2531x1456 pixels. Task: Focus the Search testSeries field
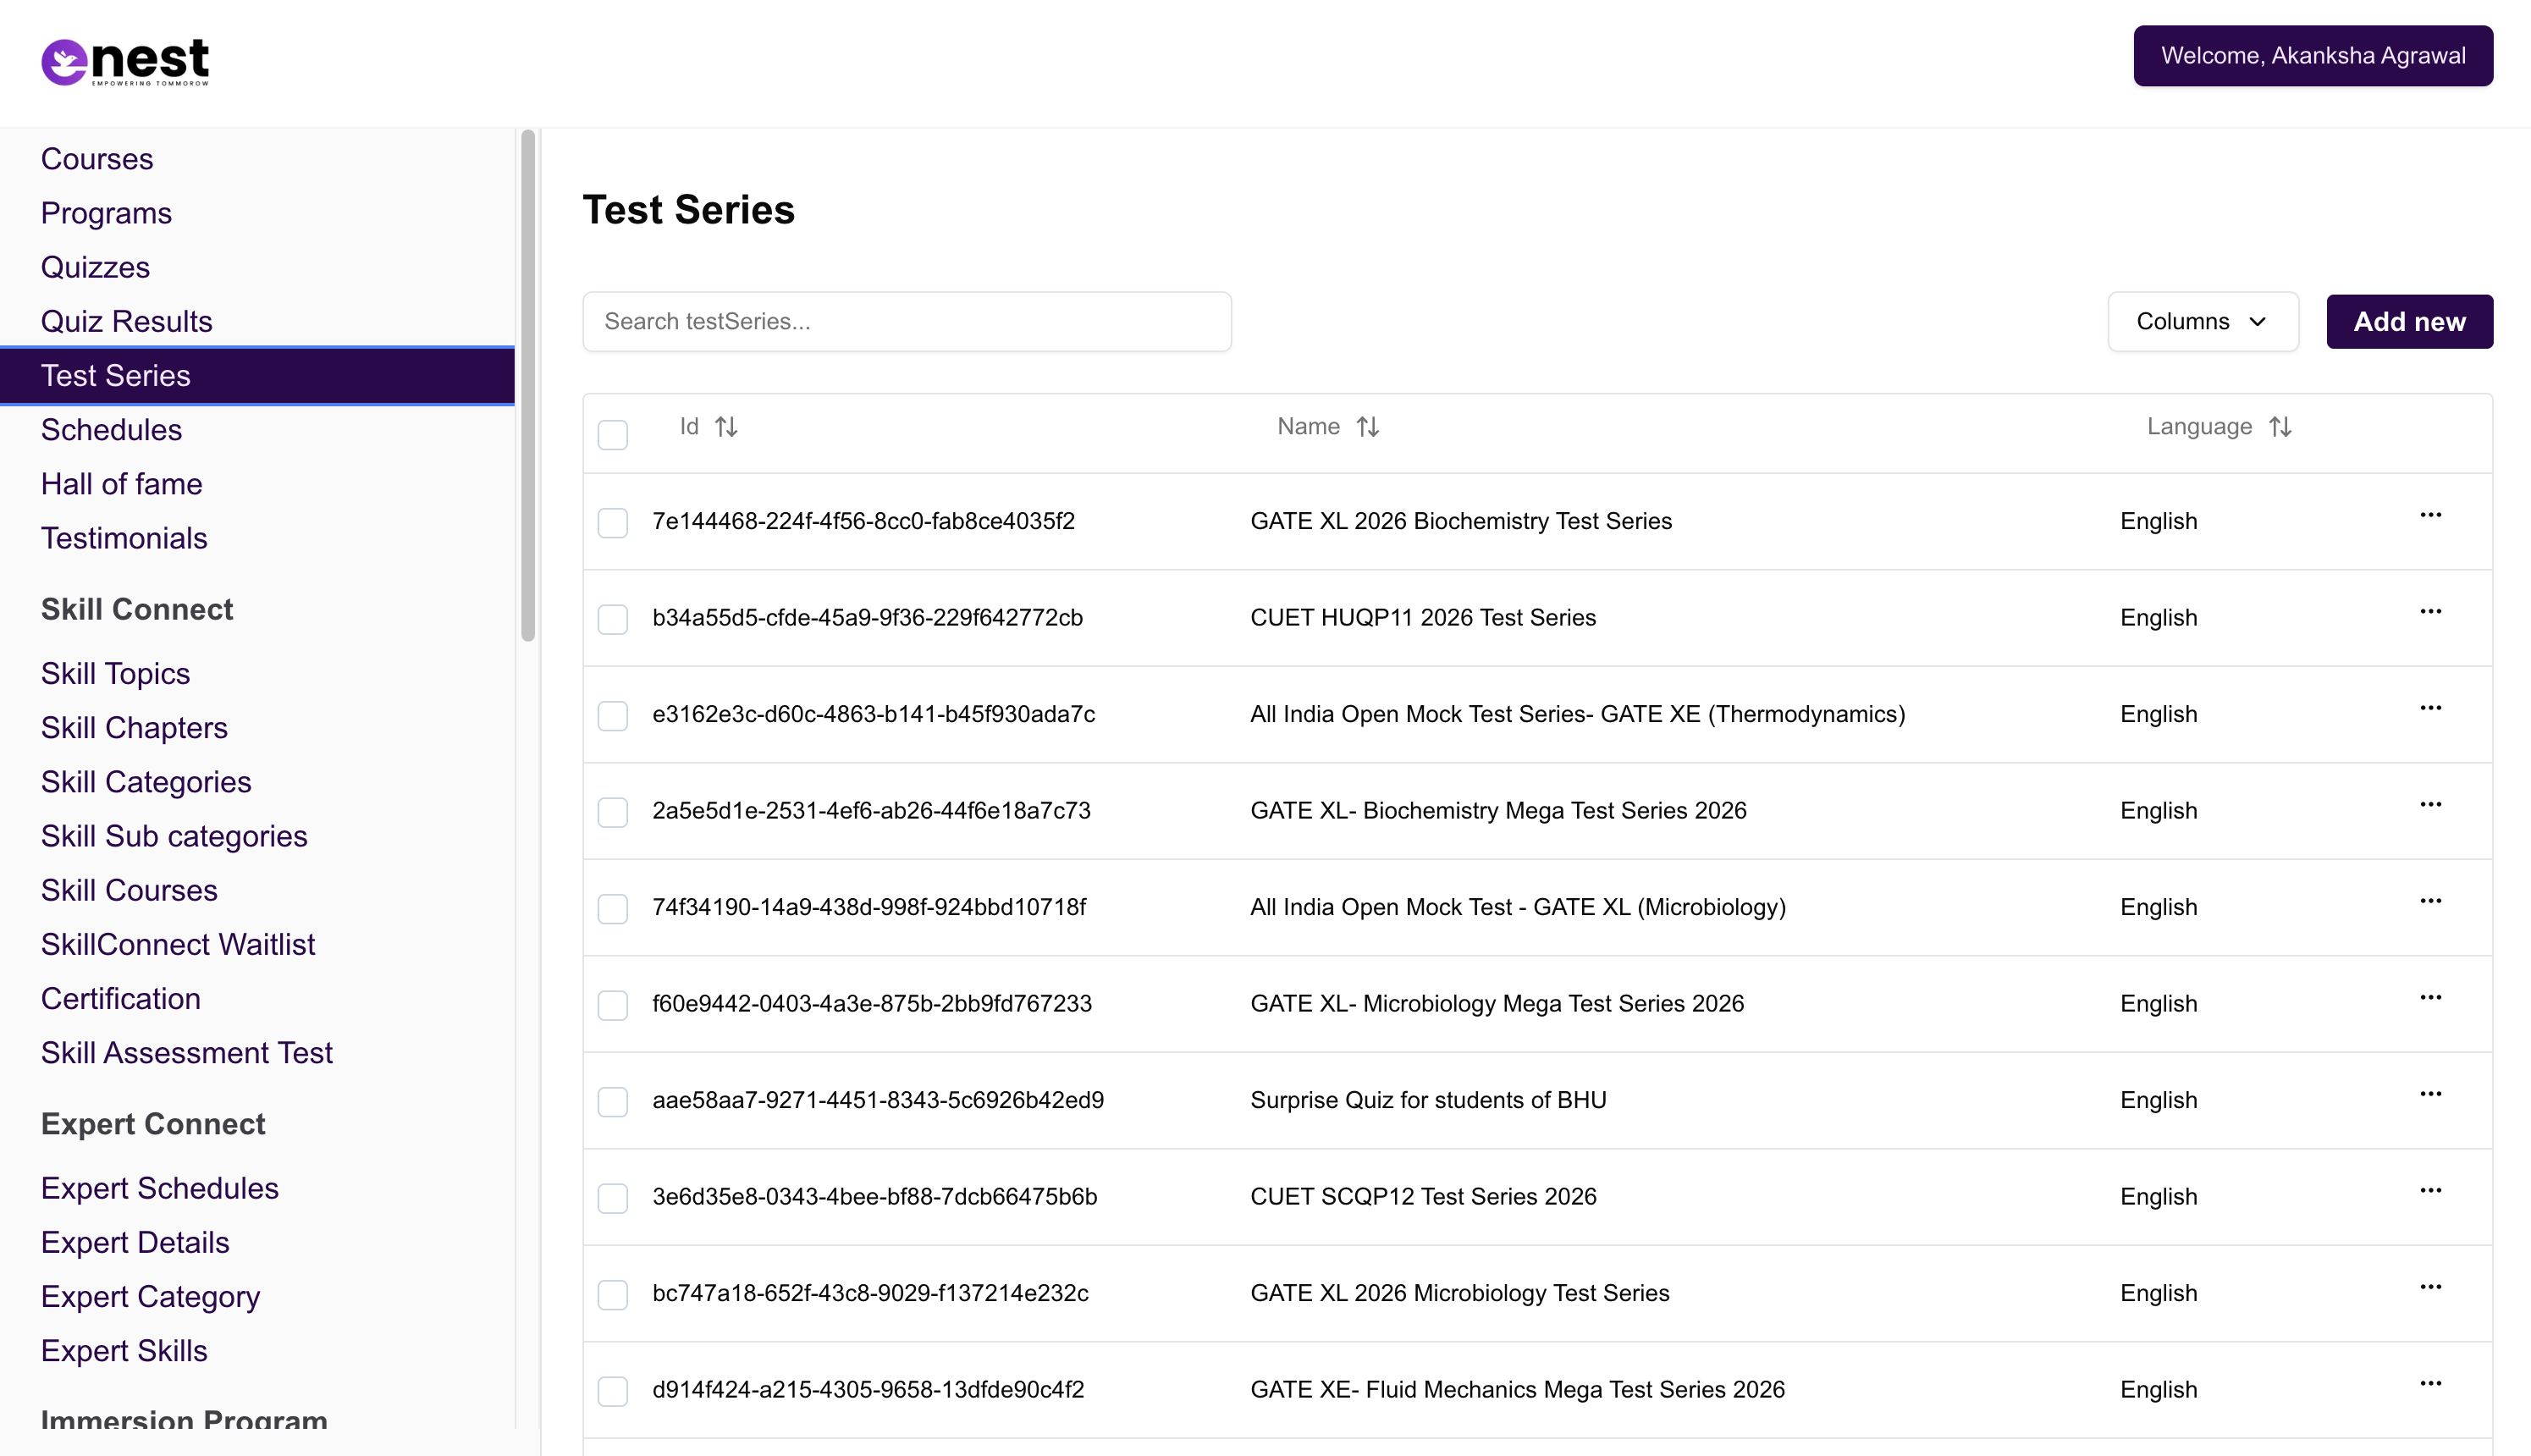[x=907, y=322]
